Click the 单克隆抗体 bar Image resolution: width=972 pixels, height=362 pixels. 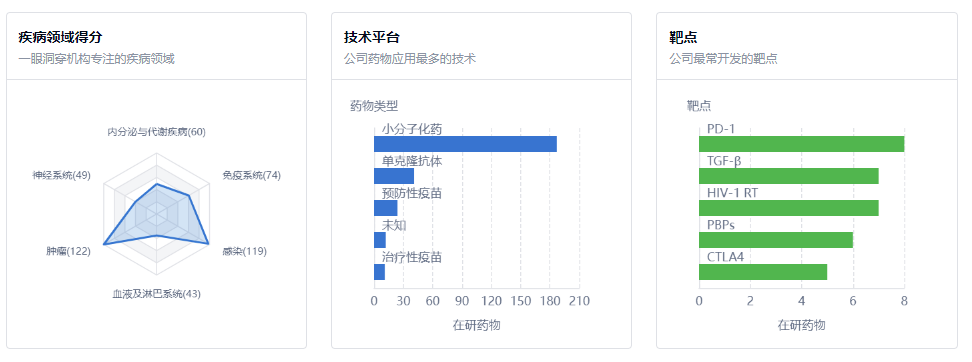(394, 176)
